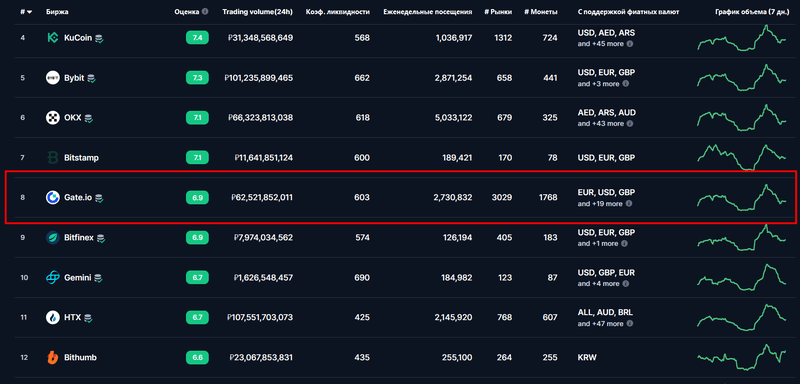Click Gate.io's 6.9 score badge
The height and width of the screenshot is (384, 800).
tap(197, 197)
